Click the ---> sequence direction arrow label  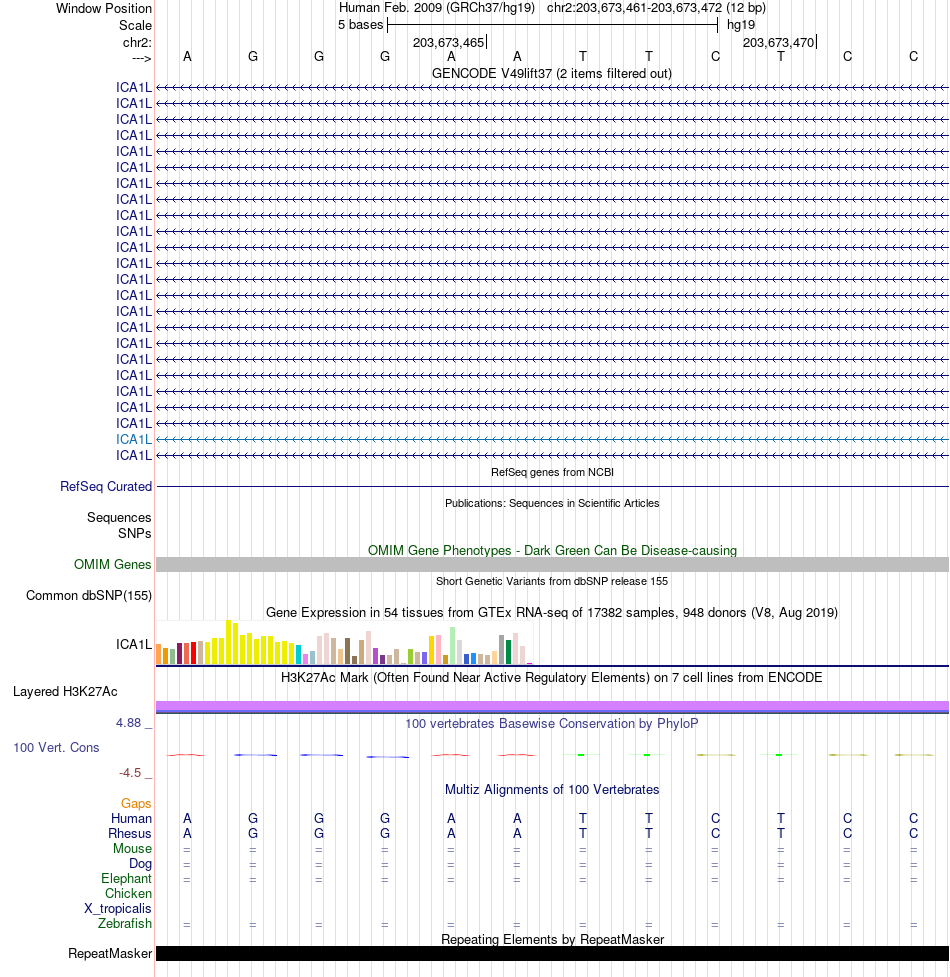coord(141,59)
